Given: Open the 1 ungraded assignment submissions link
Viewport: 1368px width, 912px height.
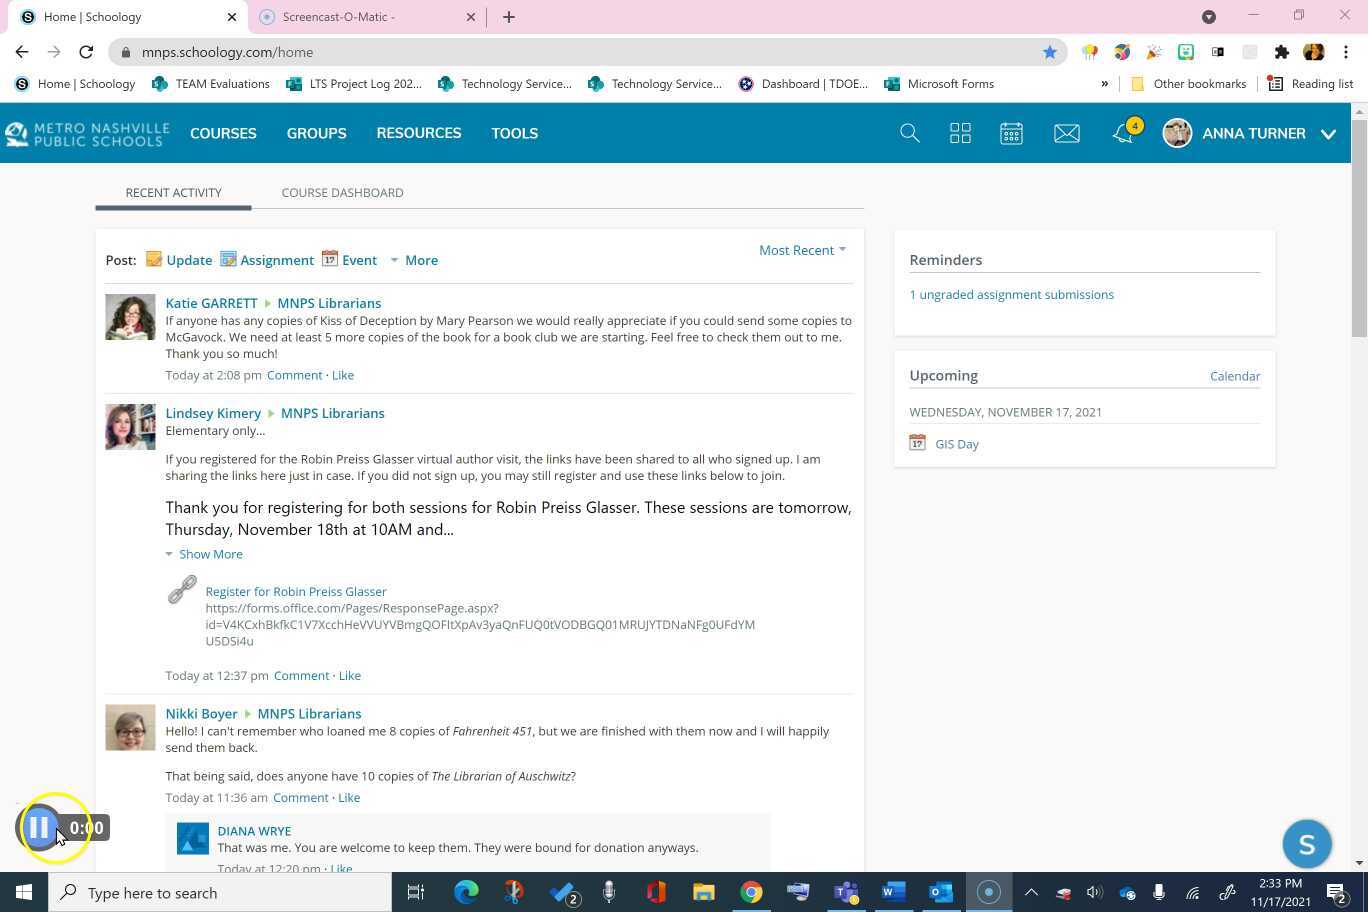Looking at the screenshot, I should pyautogui.click(x=1011, y=294).
